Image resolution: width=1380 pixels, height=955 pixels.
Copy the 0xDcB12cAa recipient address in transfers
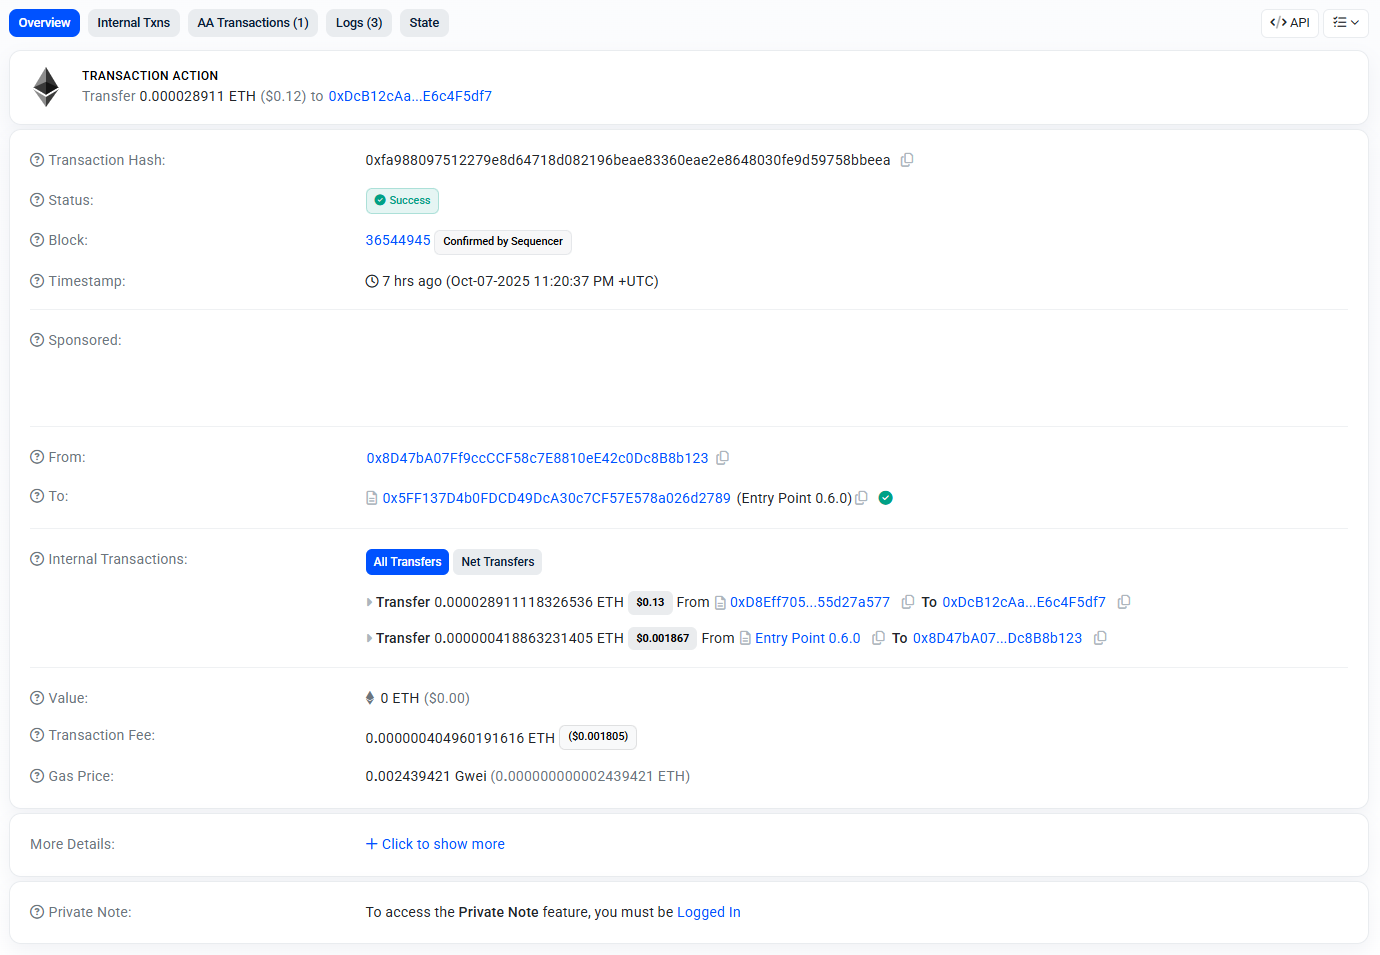pos(1124,602)
